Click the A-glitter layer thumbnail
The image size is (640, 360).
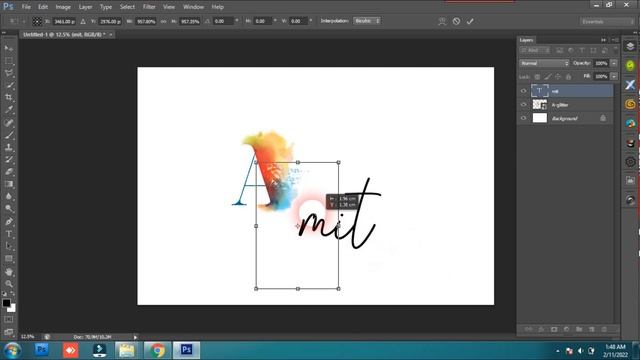point(540,105)
